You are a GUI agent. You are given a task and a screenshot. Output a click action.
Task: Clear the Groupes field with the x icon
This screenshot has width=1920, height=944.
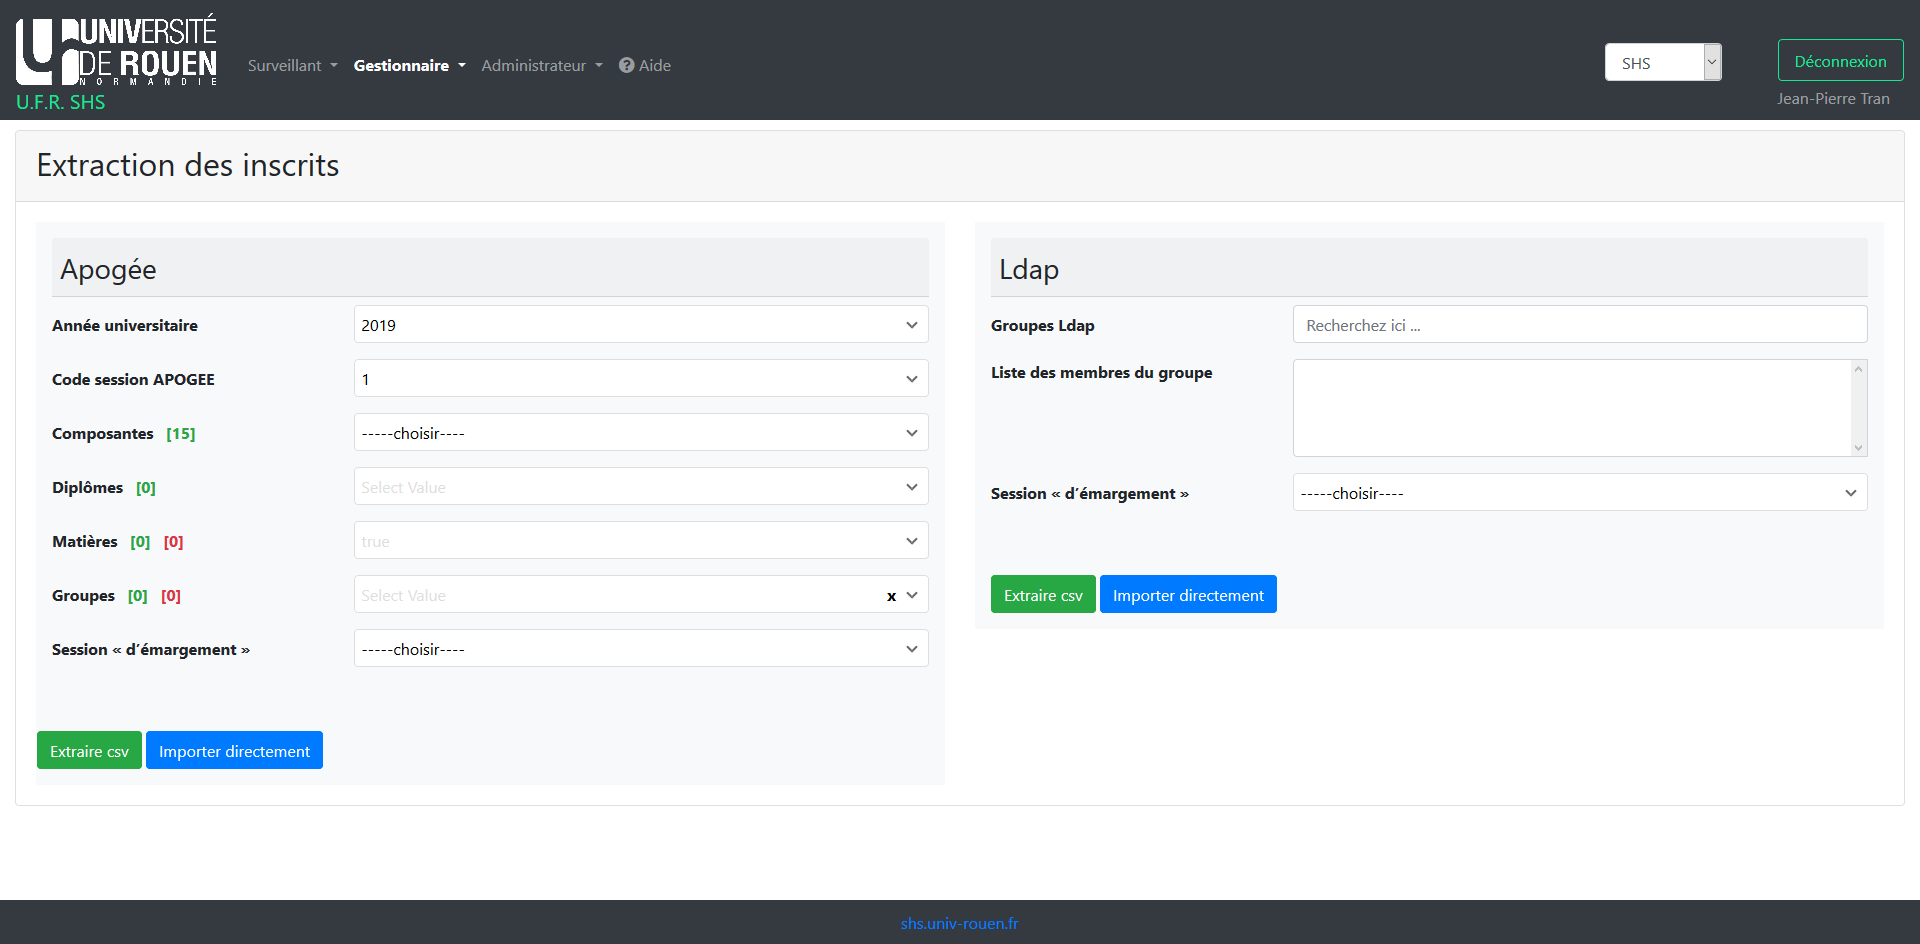click(x=891, y=596)
